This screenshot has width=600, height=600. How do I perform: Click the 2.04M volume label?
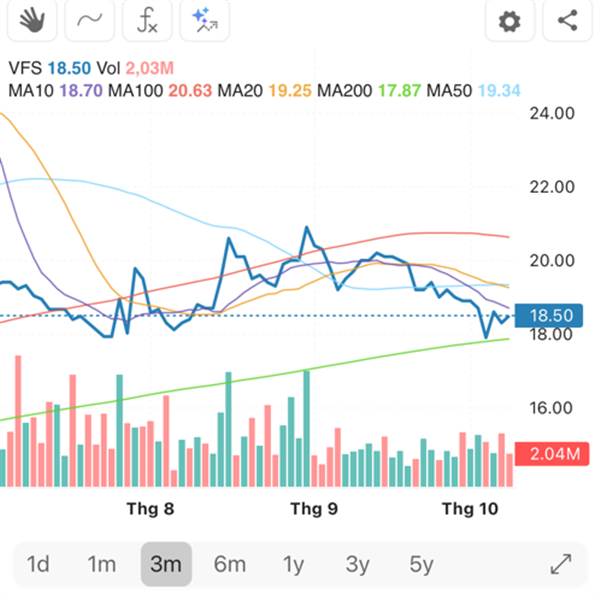pyautogui.click(x=552, y=455)
